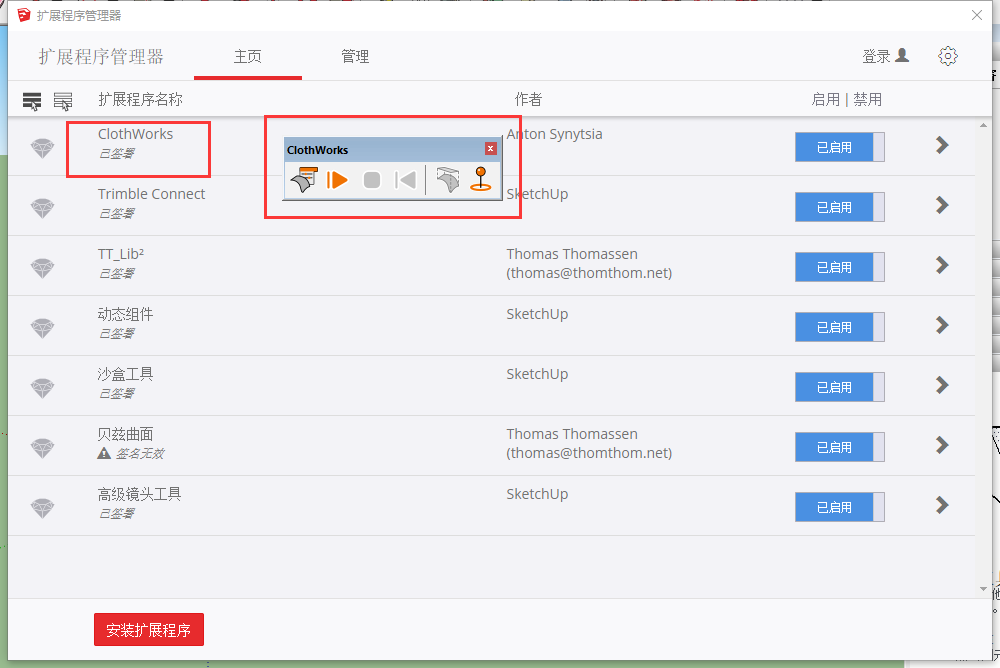1000x668 pixels.
Task: Toggle the 已启用 switch for Trimble Connect
Action: tap(839, 207)
